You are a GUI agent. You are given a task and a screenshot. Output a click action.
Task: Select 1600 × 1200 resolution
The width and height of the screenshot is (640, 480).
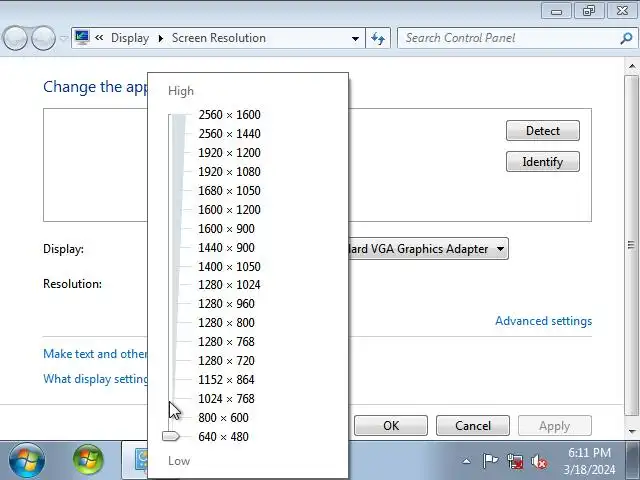tap(229, 210)
